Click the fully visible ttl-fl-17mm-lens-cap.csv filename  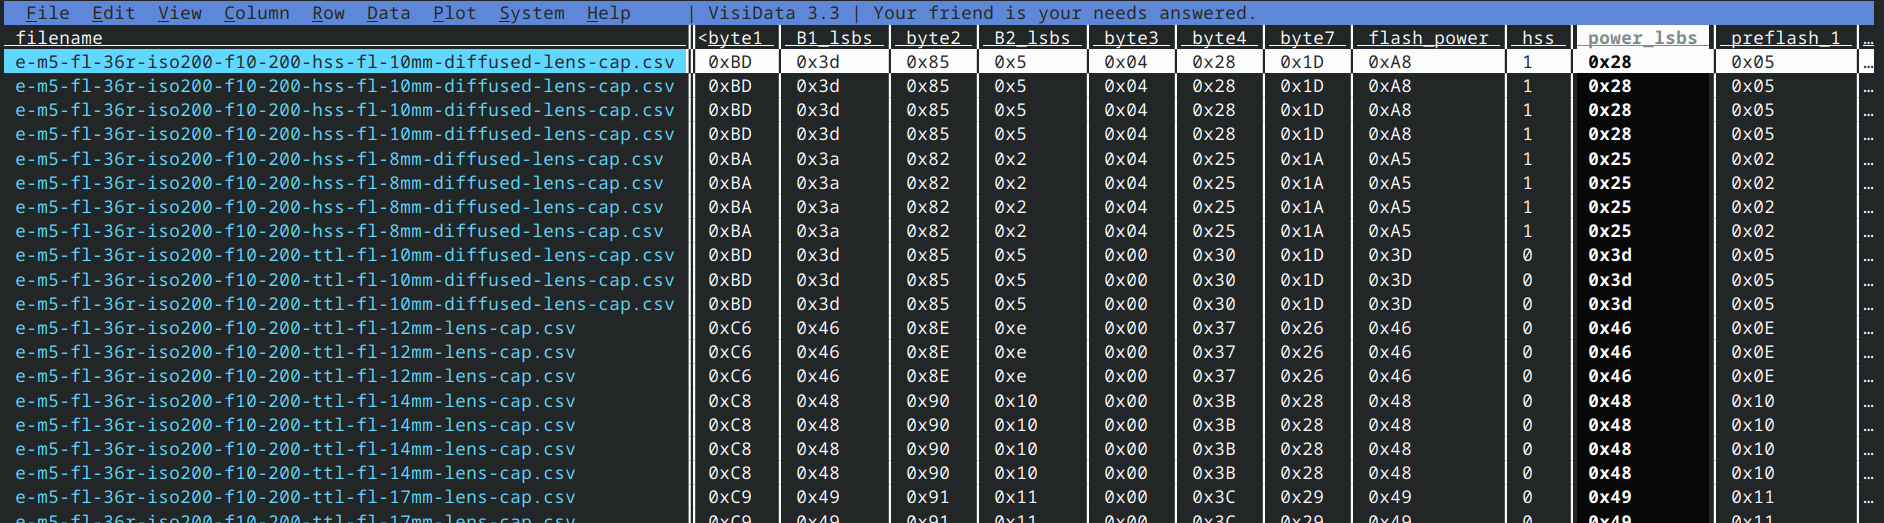(x=295, y=497)
